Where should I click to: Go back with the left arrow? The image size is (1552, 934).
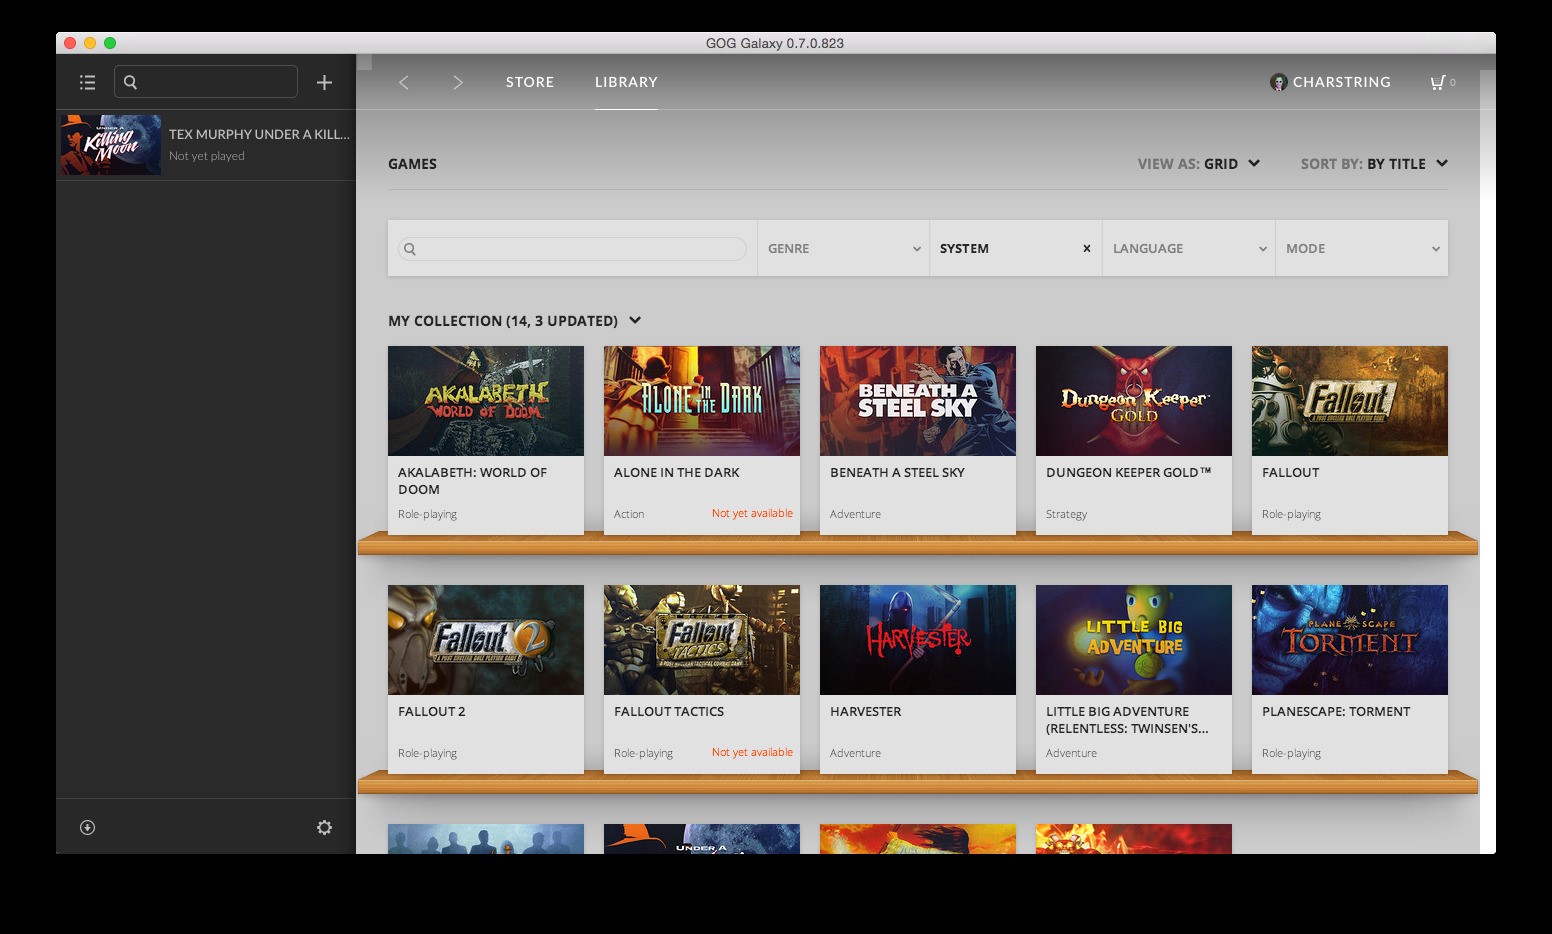[x=404, y=82]
